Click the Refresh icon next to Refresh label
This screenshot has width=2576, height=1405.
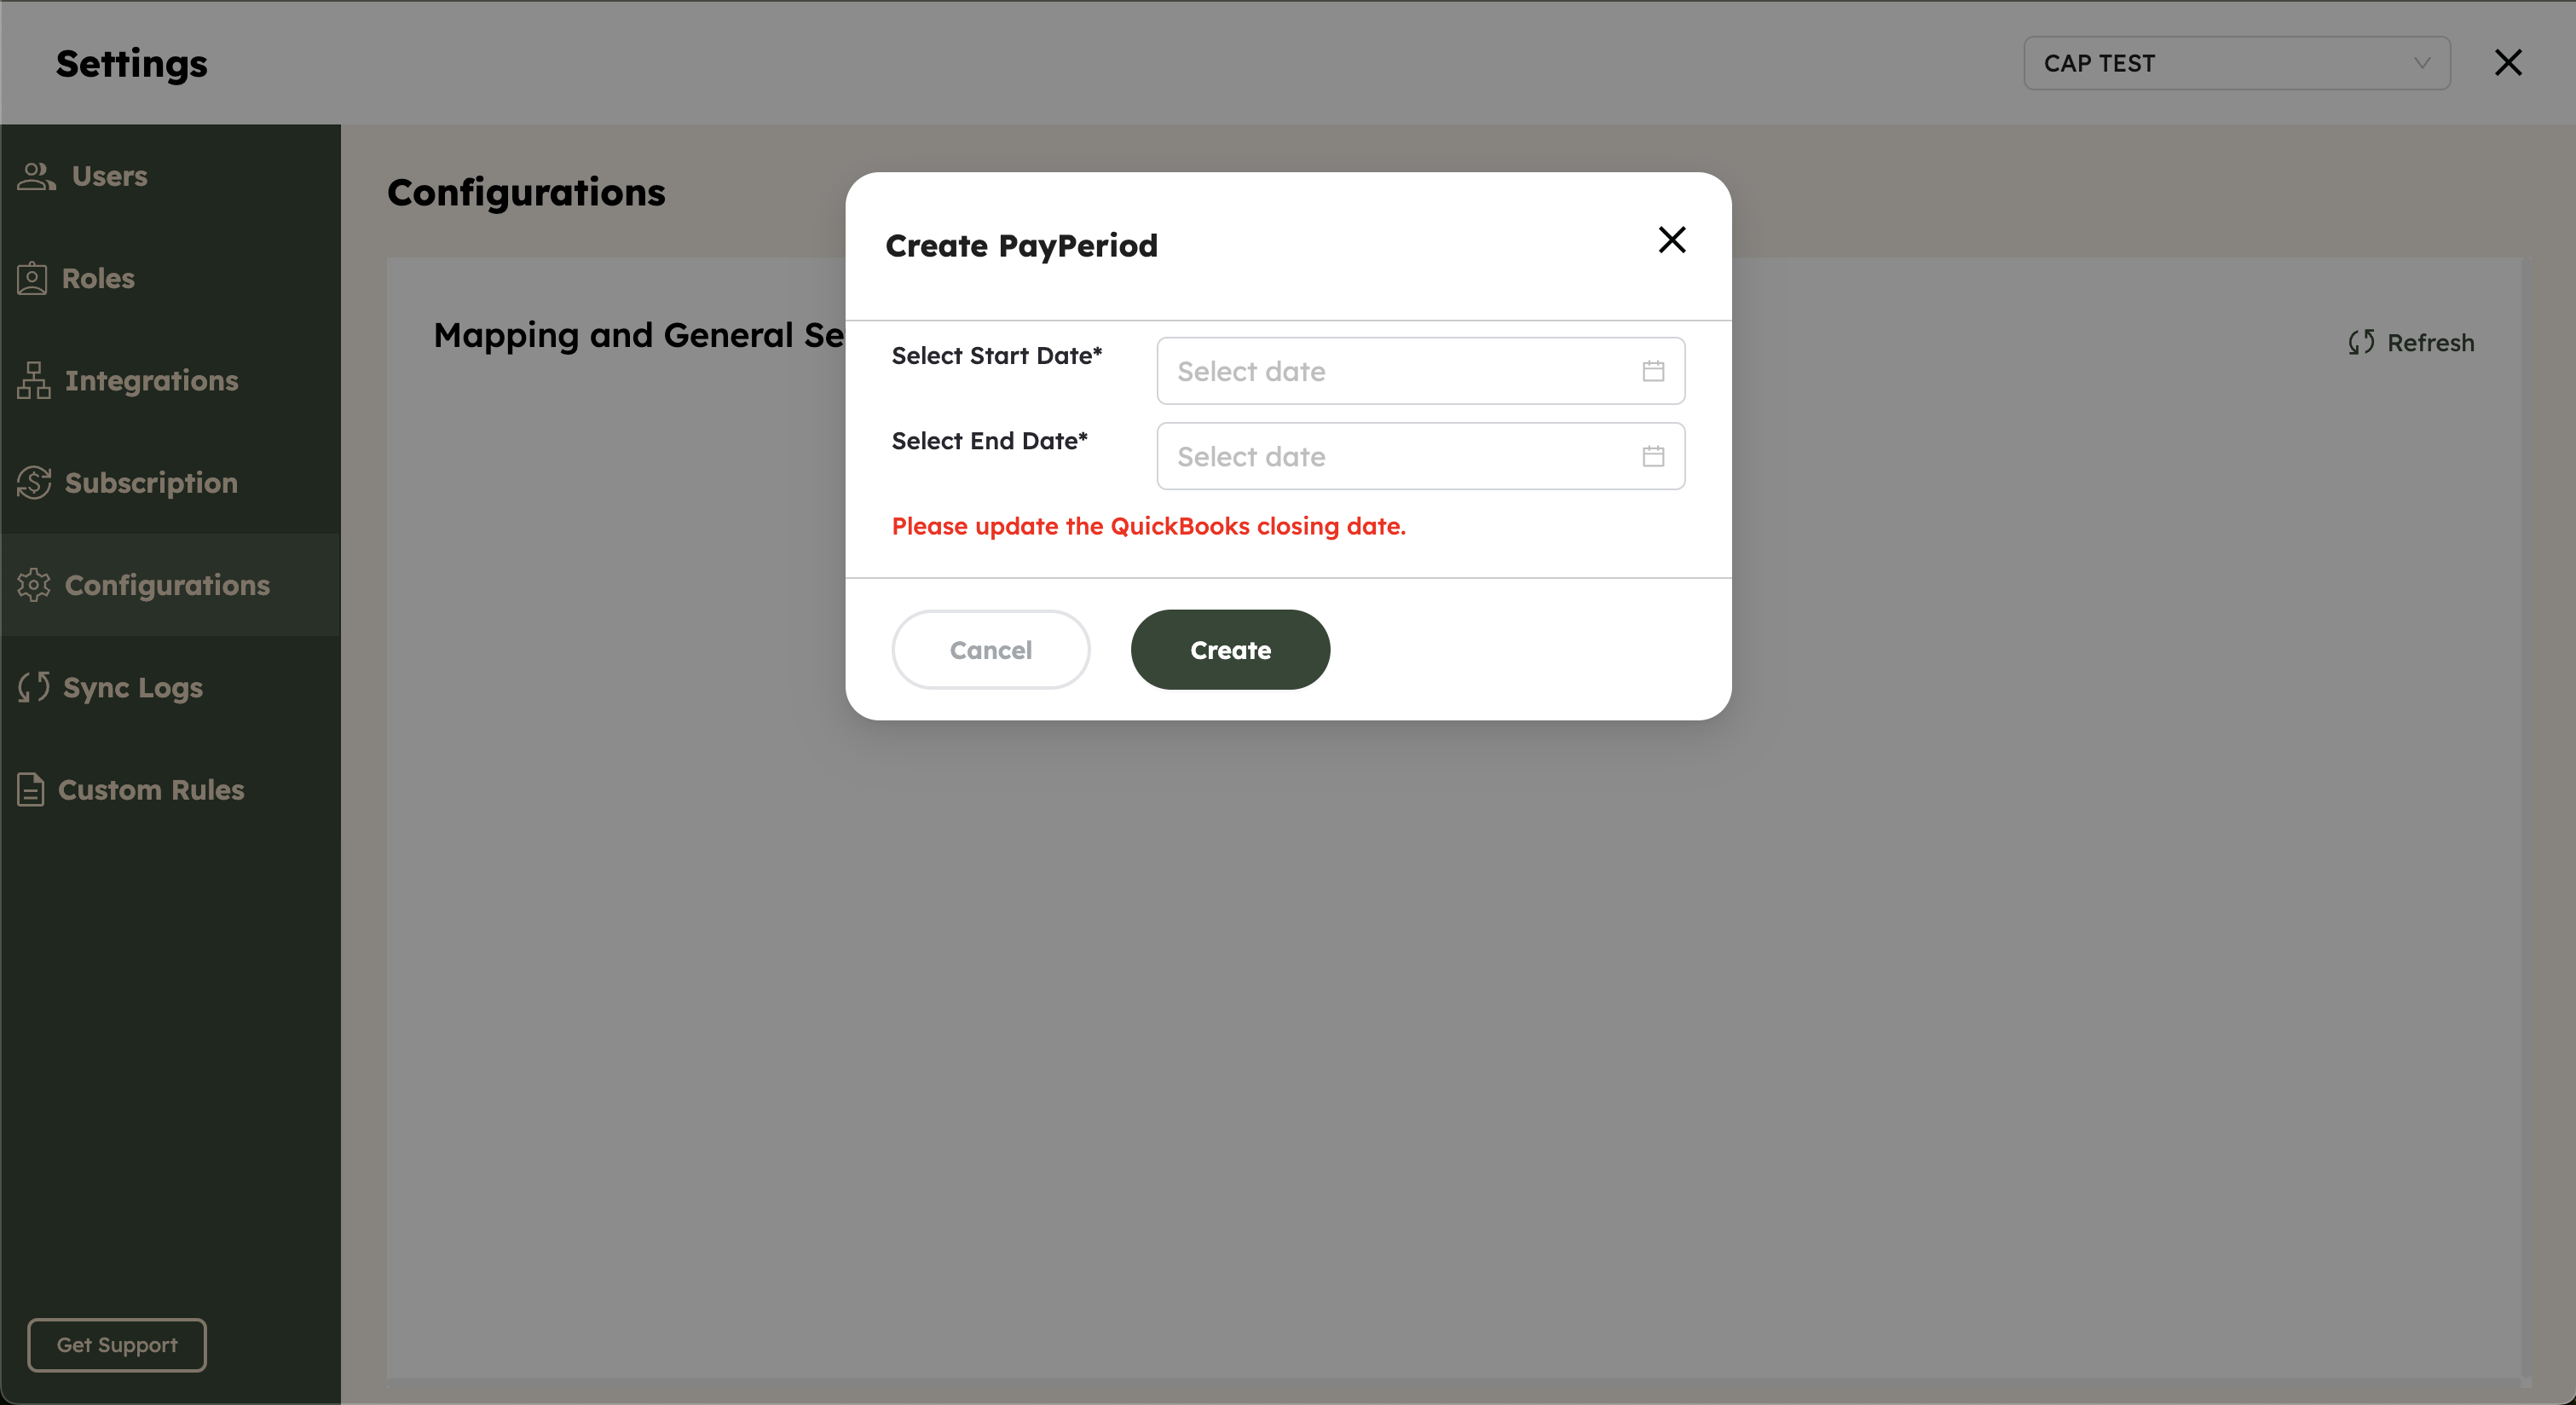(x=2361, y=342)
